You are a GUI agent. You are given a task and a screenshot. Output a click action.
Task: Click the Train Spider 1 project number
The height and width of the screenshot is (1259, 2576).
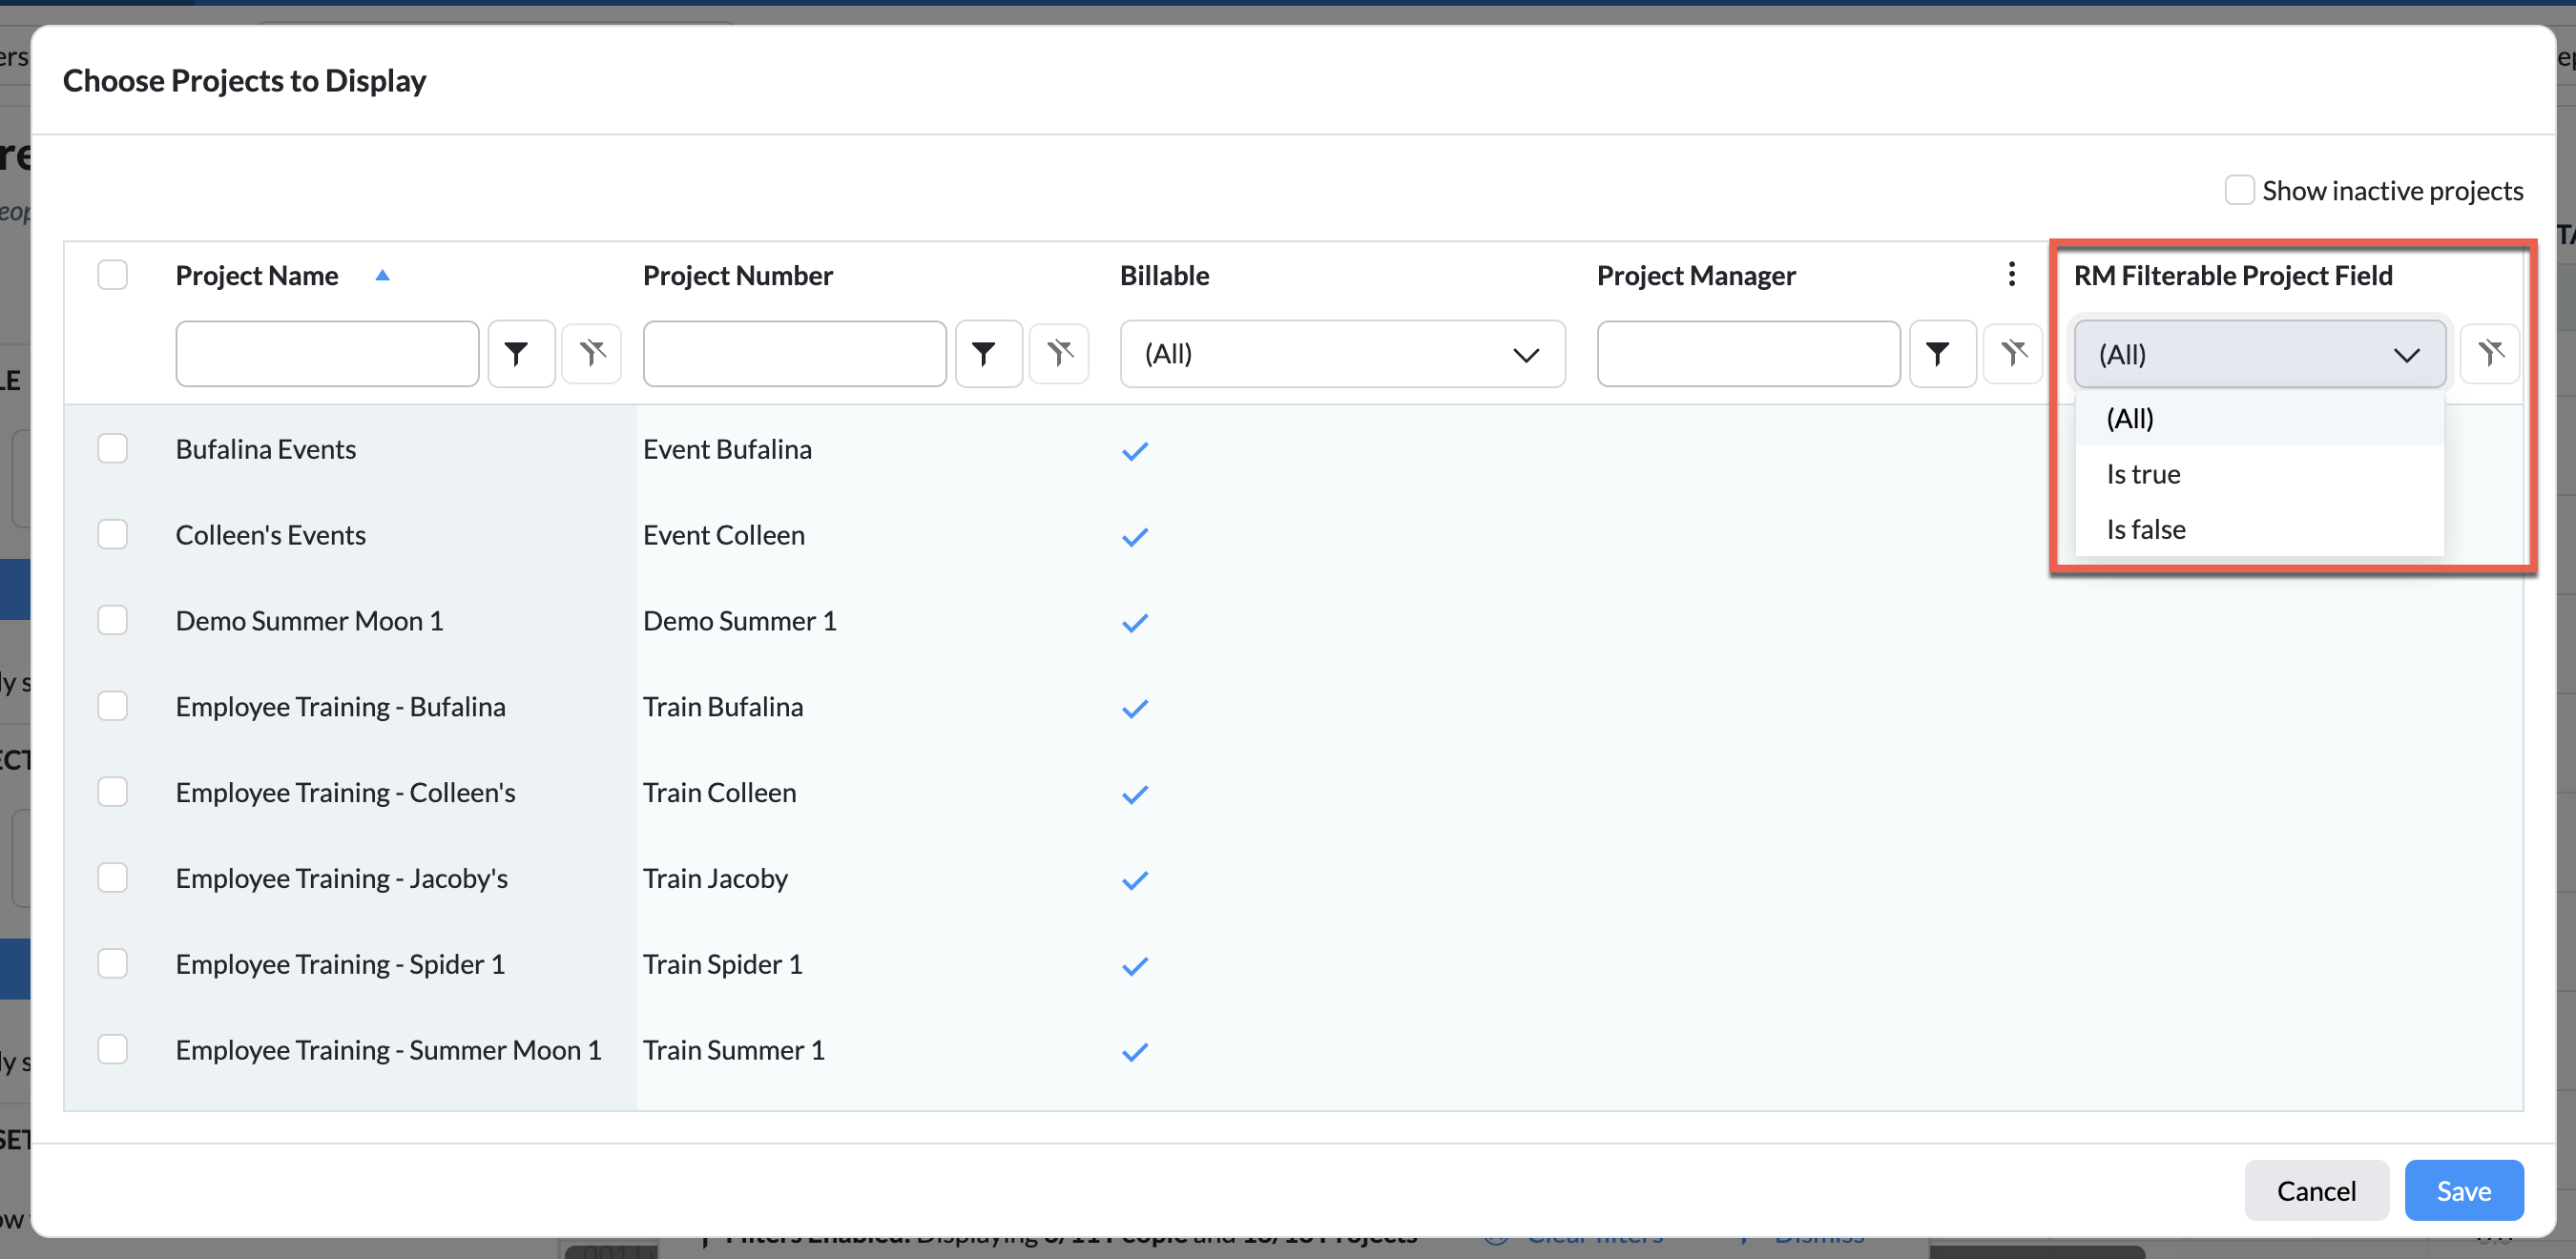(723, 964)
